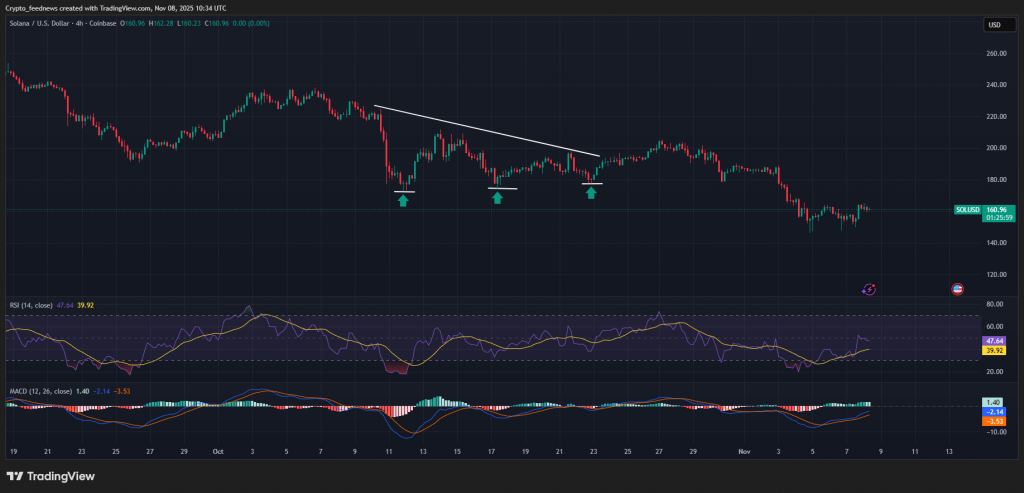Click the 160.96 current price countdown box
The image size is (1024, 493).
pos(997,213)
